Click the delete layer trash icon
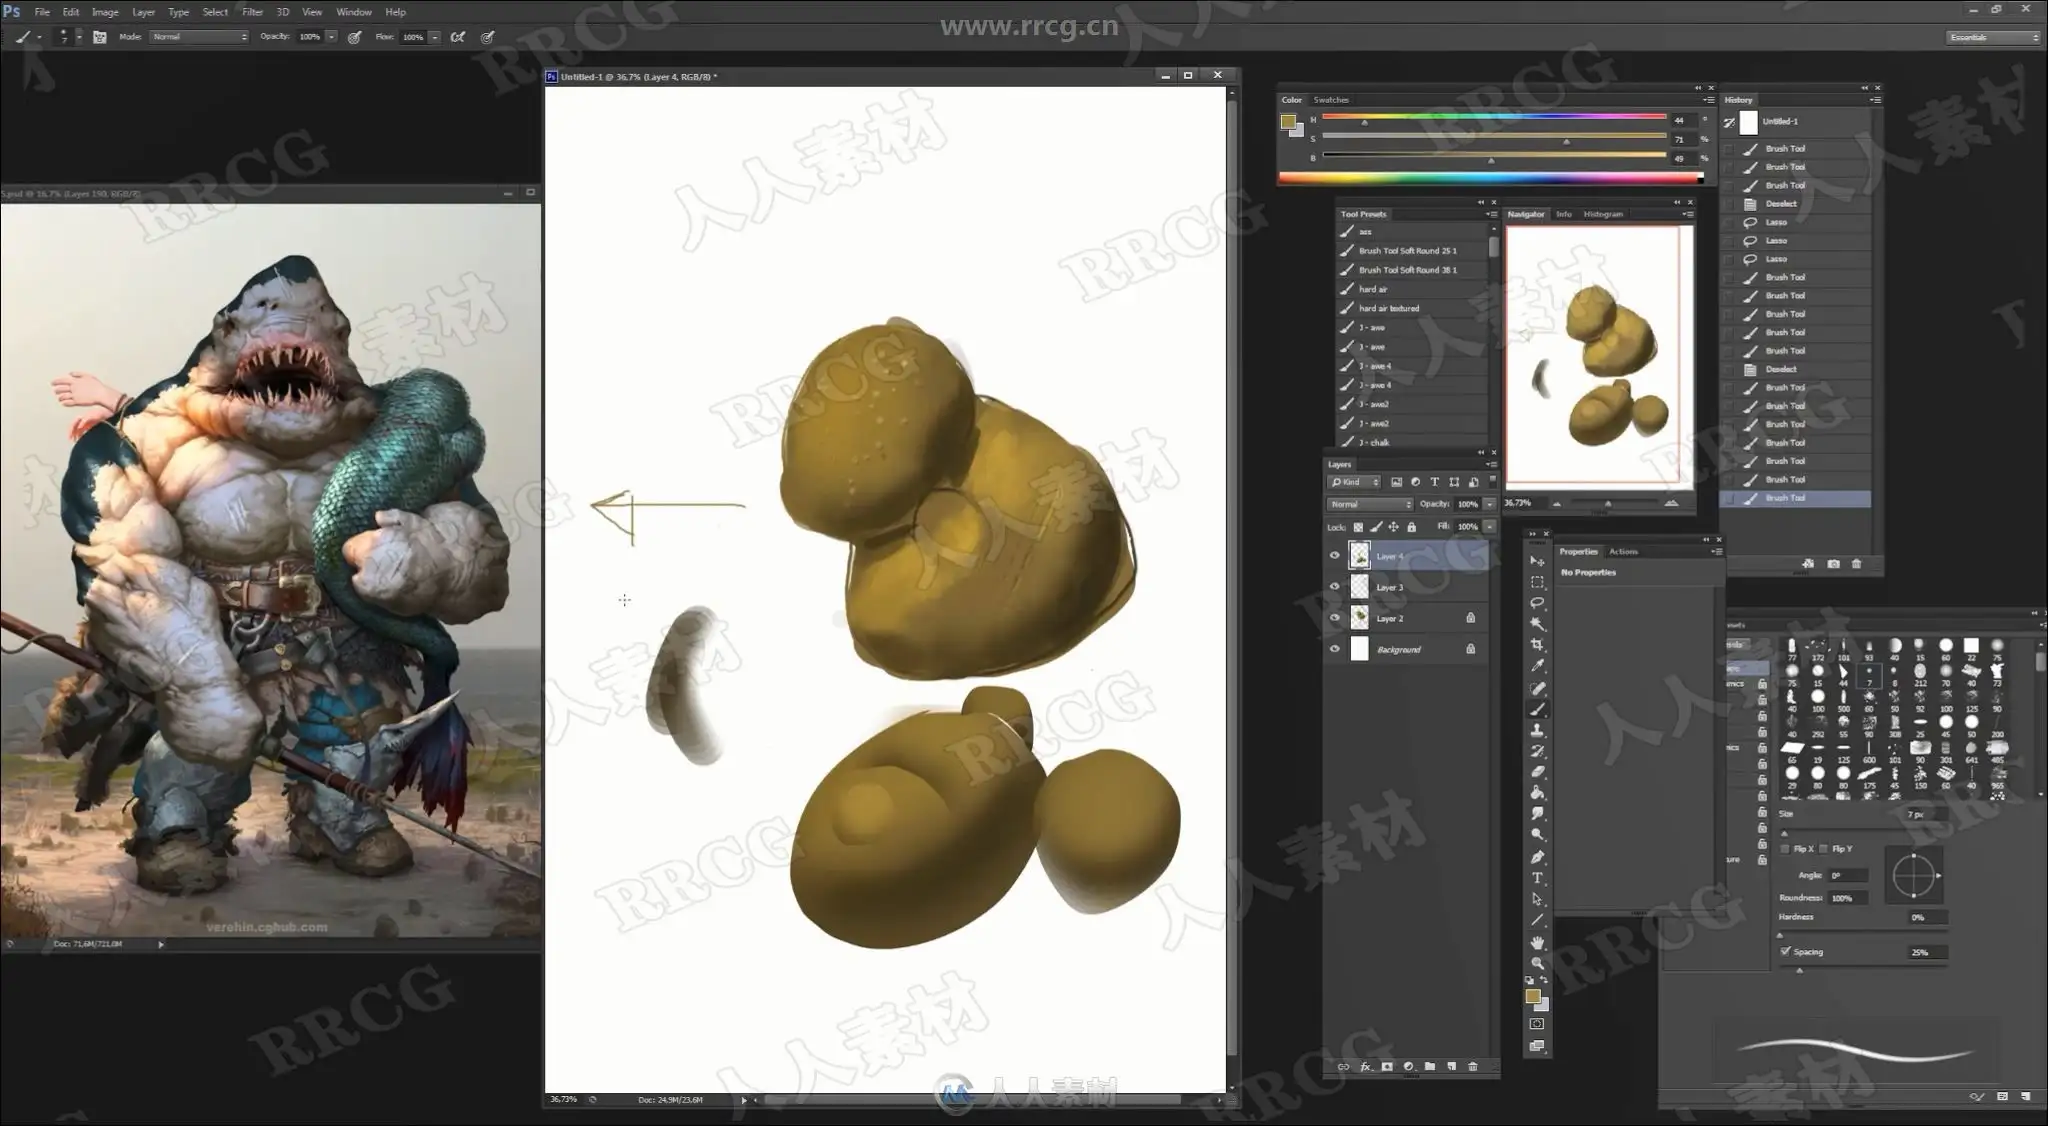The width and height of the screenshot is (2048, 1126). 1472,1067
